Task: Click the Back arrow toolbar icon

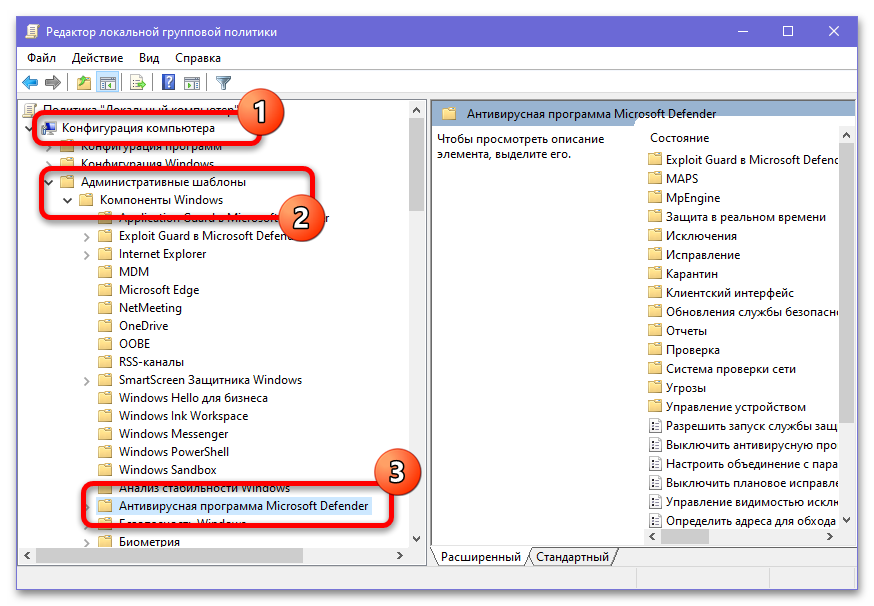Action: pyautogui.click(x=30, y=83)
